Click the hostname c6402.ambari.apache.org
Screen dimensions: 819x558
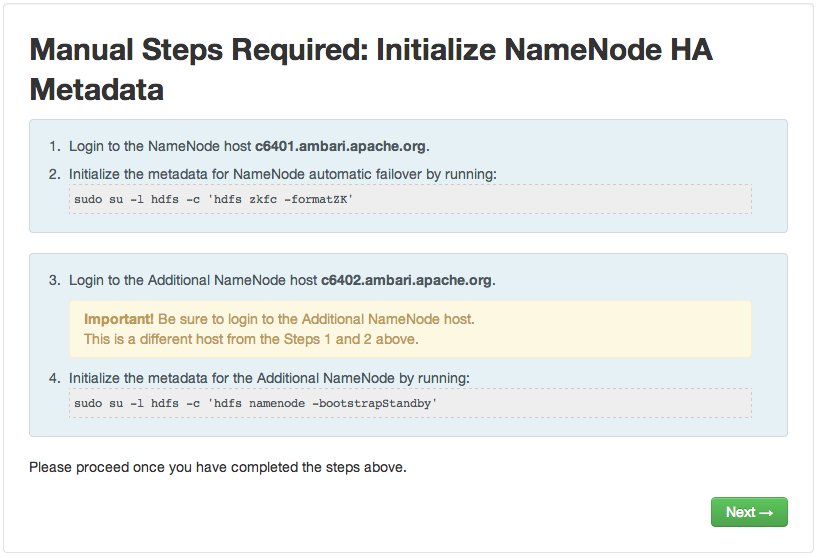point(406,281)
